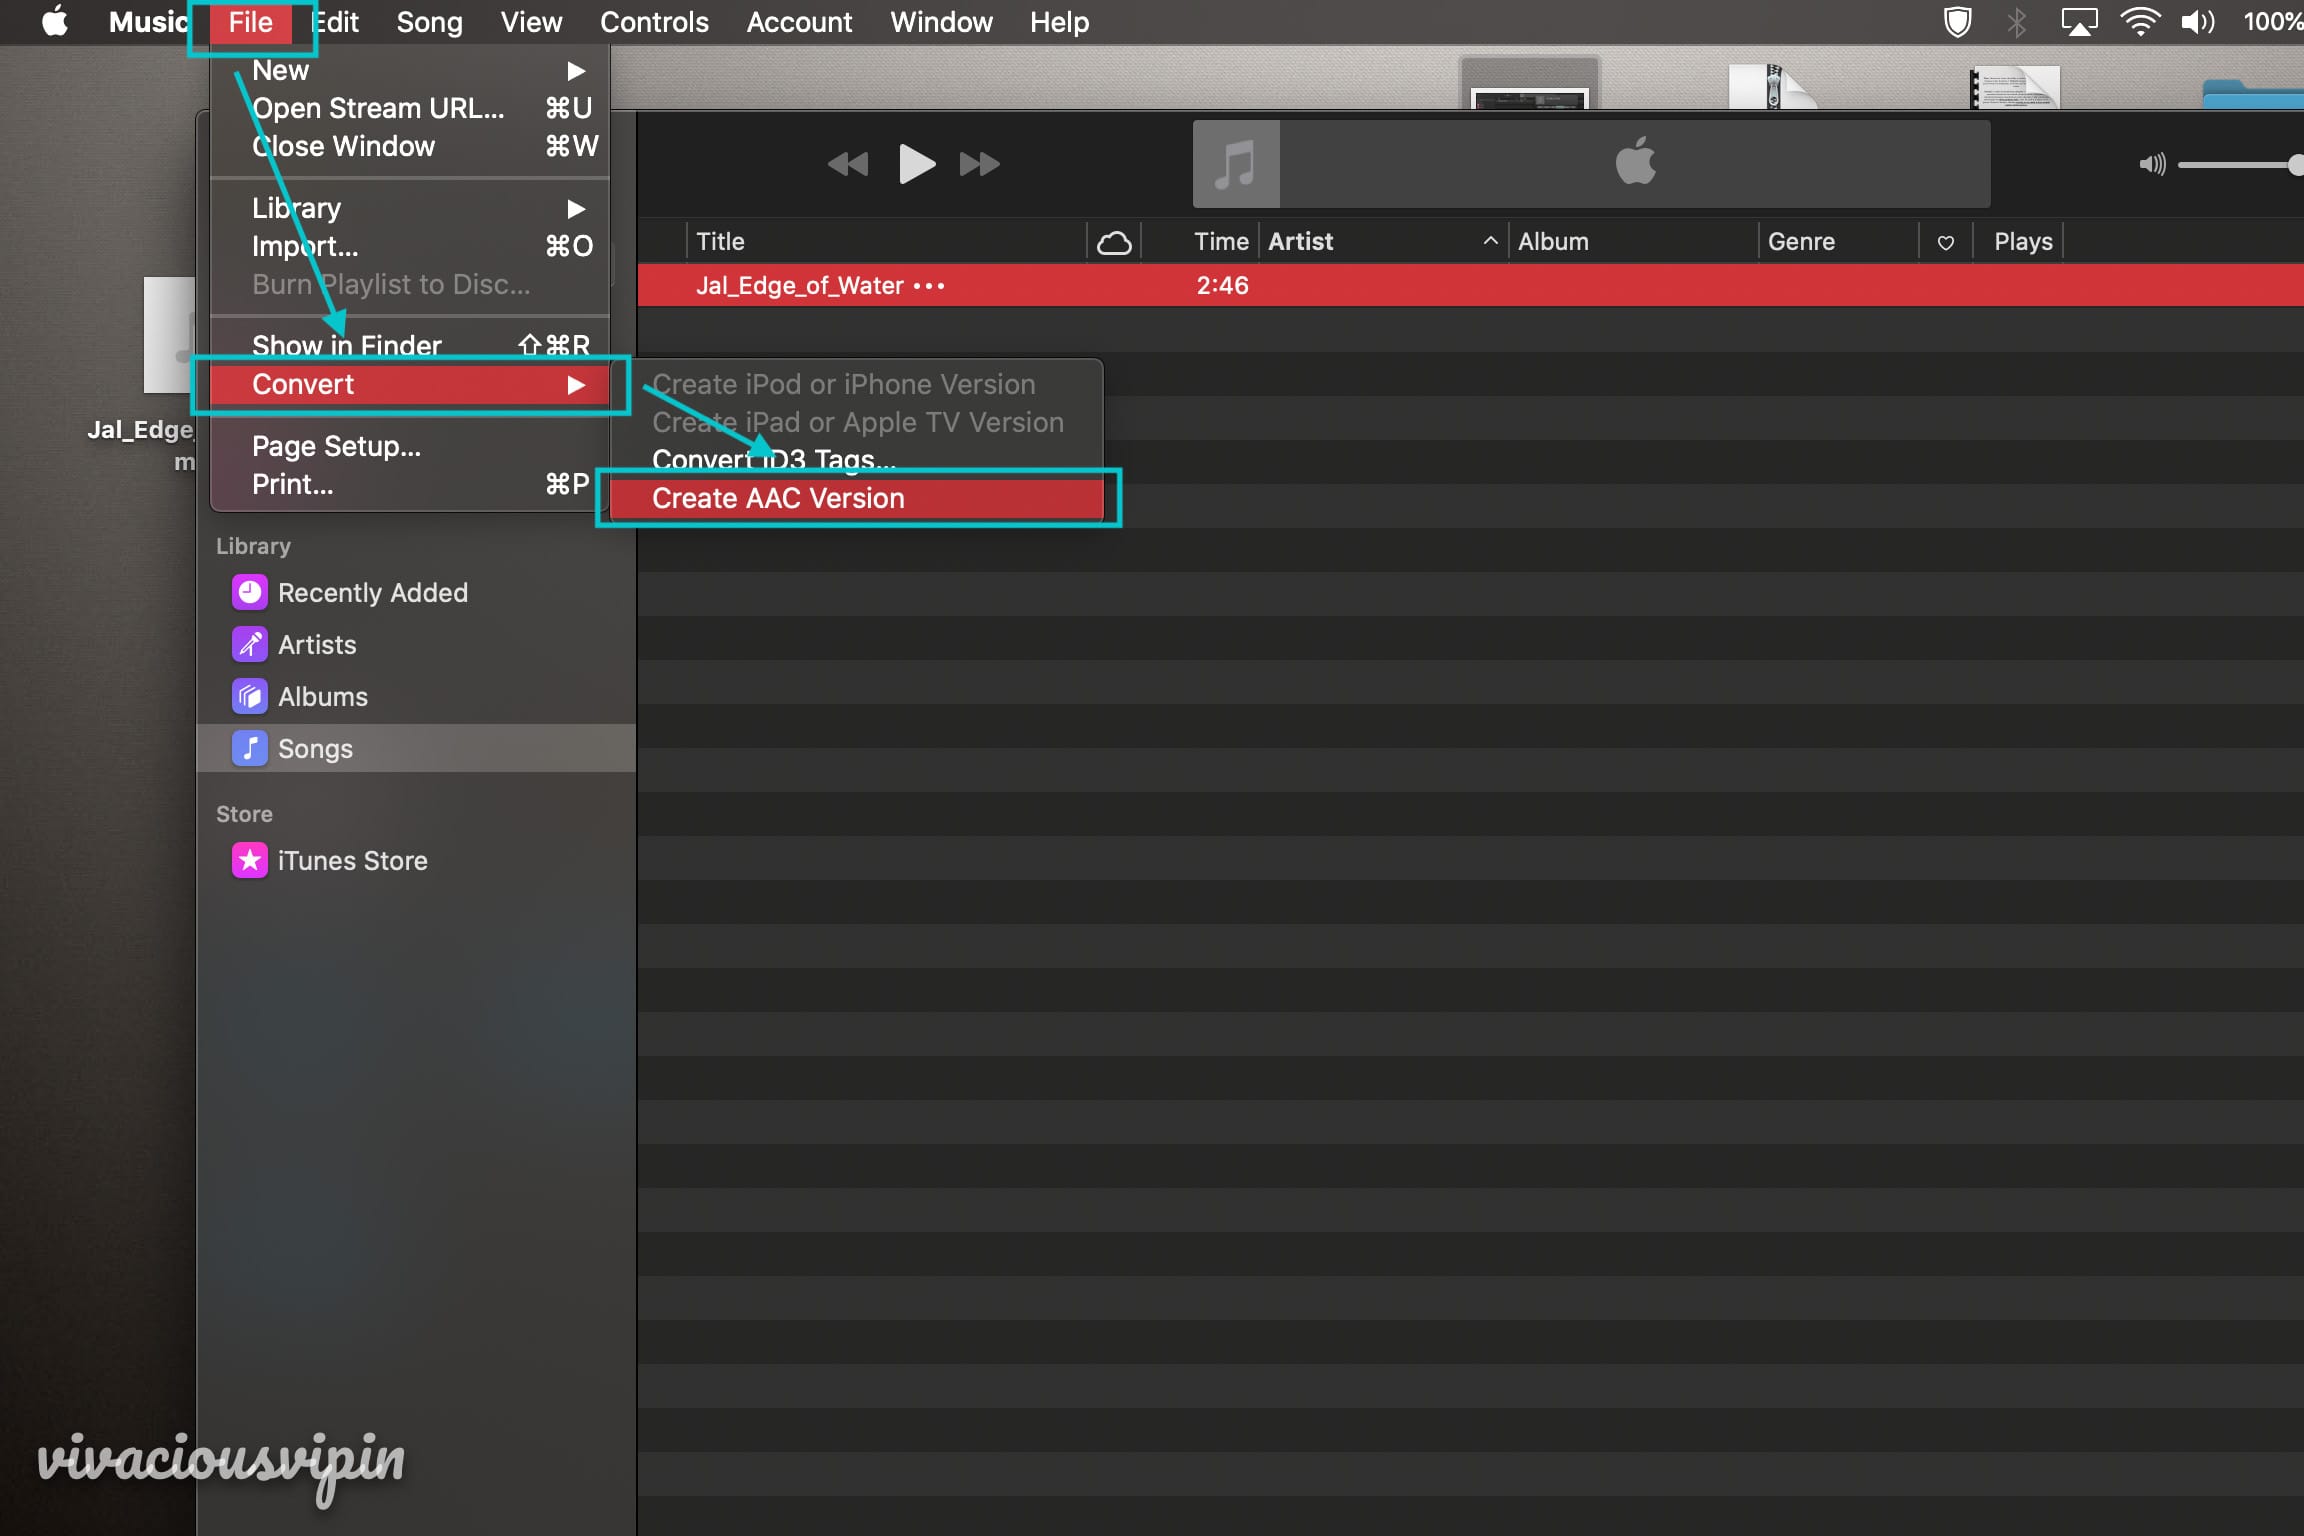Click the rewind button
The image size is (2304, 1536).
848,164
